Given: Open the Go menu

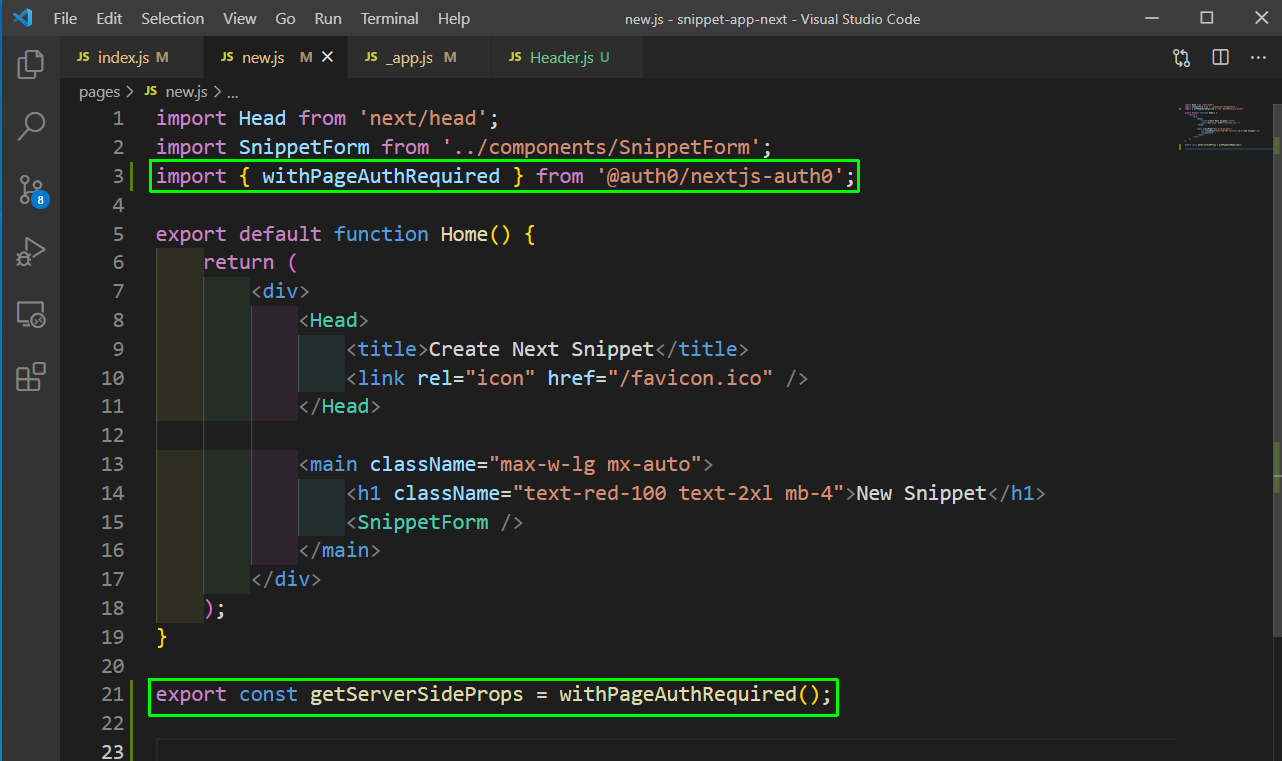Looking at the screenshot, I should click(x=285, y=19).
